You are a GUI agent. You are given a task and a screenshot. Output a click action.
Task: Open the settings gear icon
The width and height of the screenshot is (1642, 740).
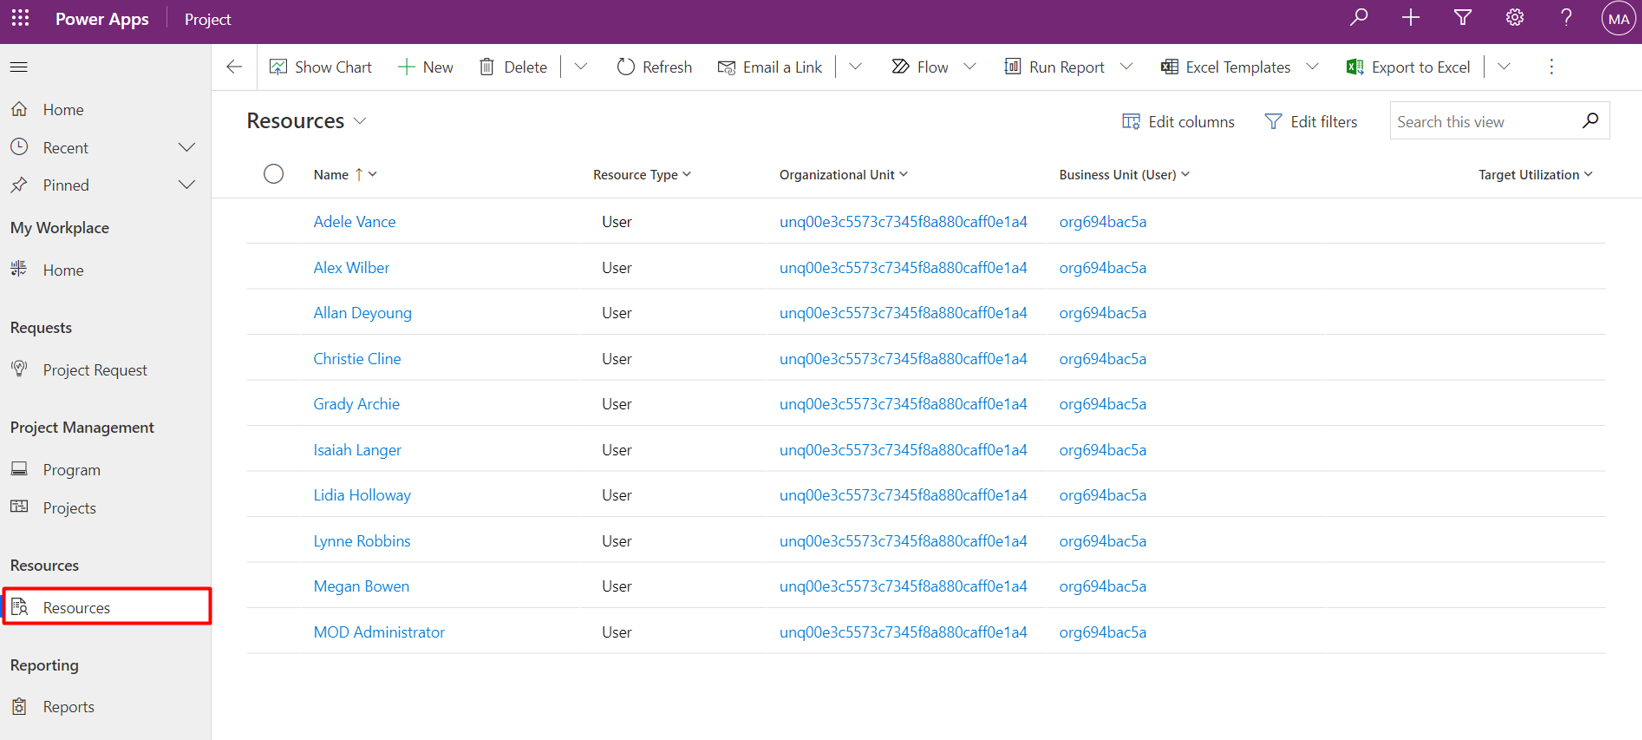[x=1515, y=18]
